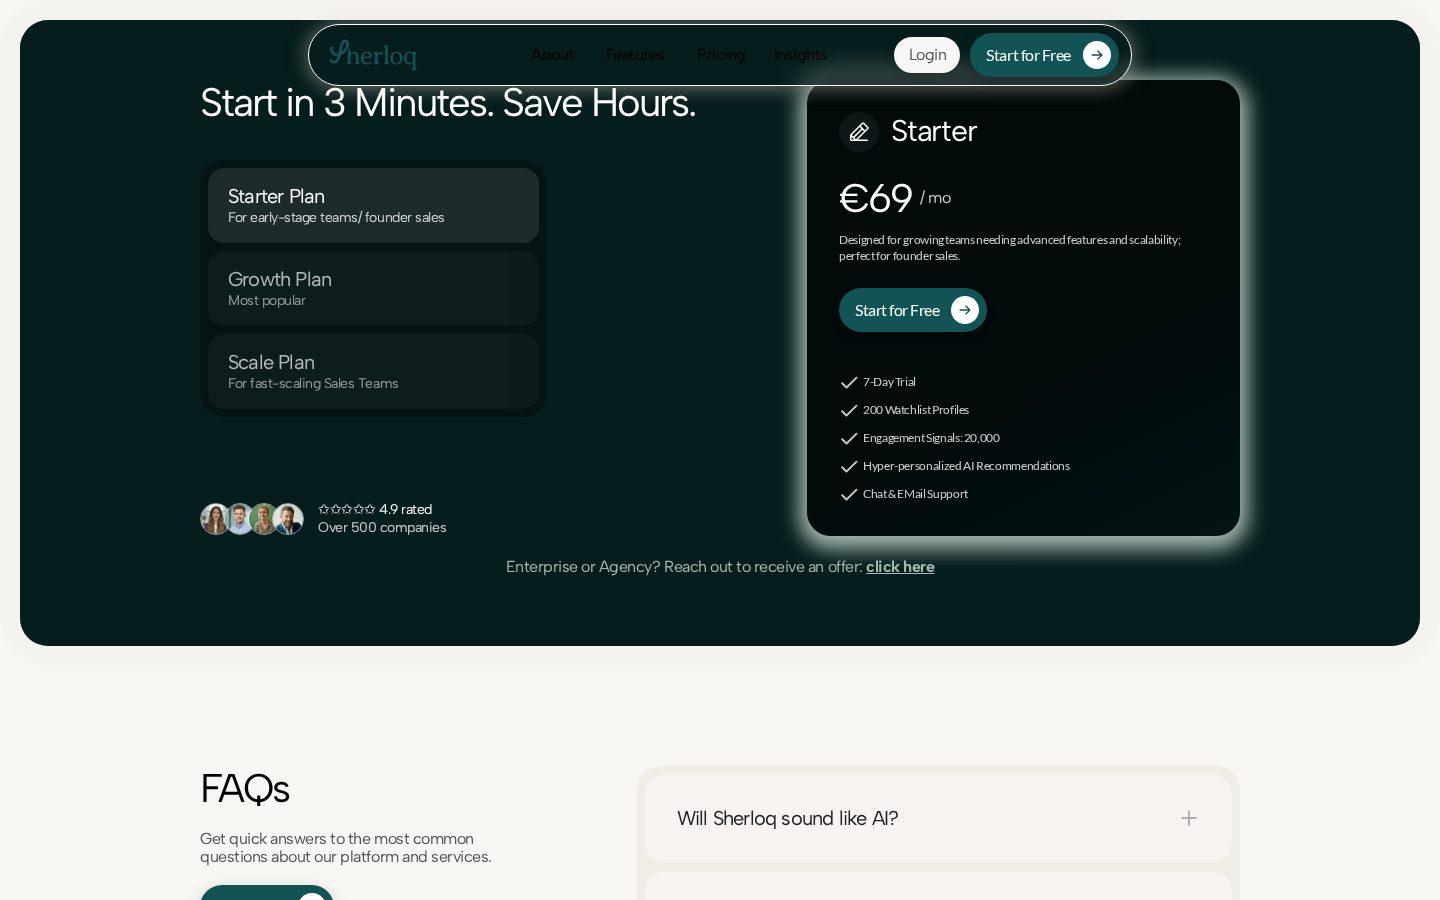
Task: Follow the 'click here' enterprise link
Action: (900, 567)
